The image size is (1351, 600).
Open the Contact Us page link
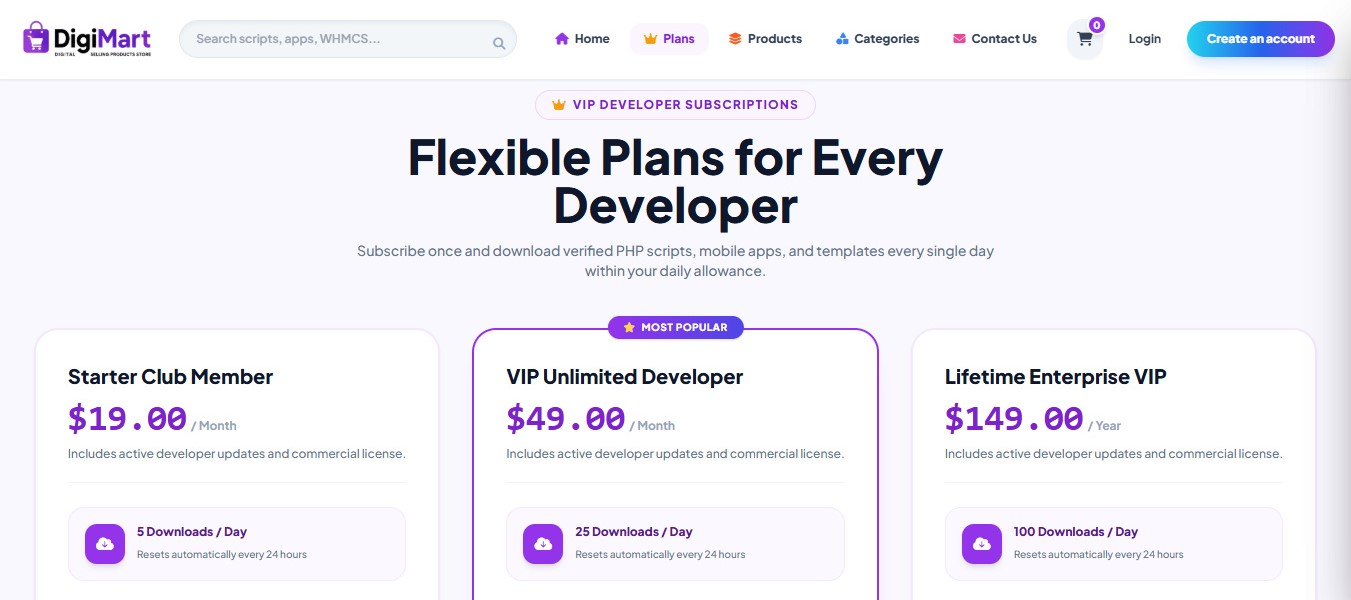(995, 39)
